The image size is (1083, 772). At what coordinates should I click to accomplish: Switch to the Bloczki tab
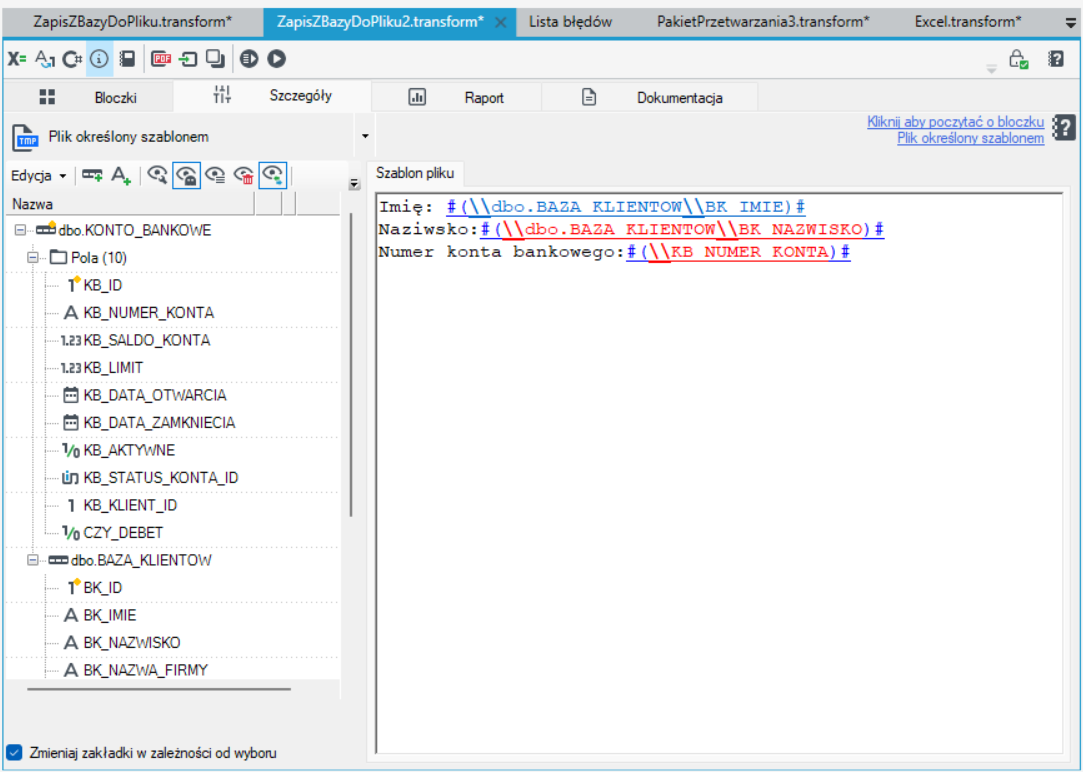(88, 97)
